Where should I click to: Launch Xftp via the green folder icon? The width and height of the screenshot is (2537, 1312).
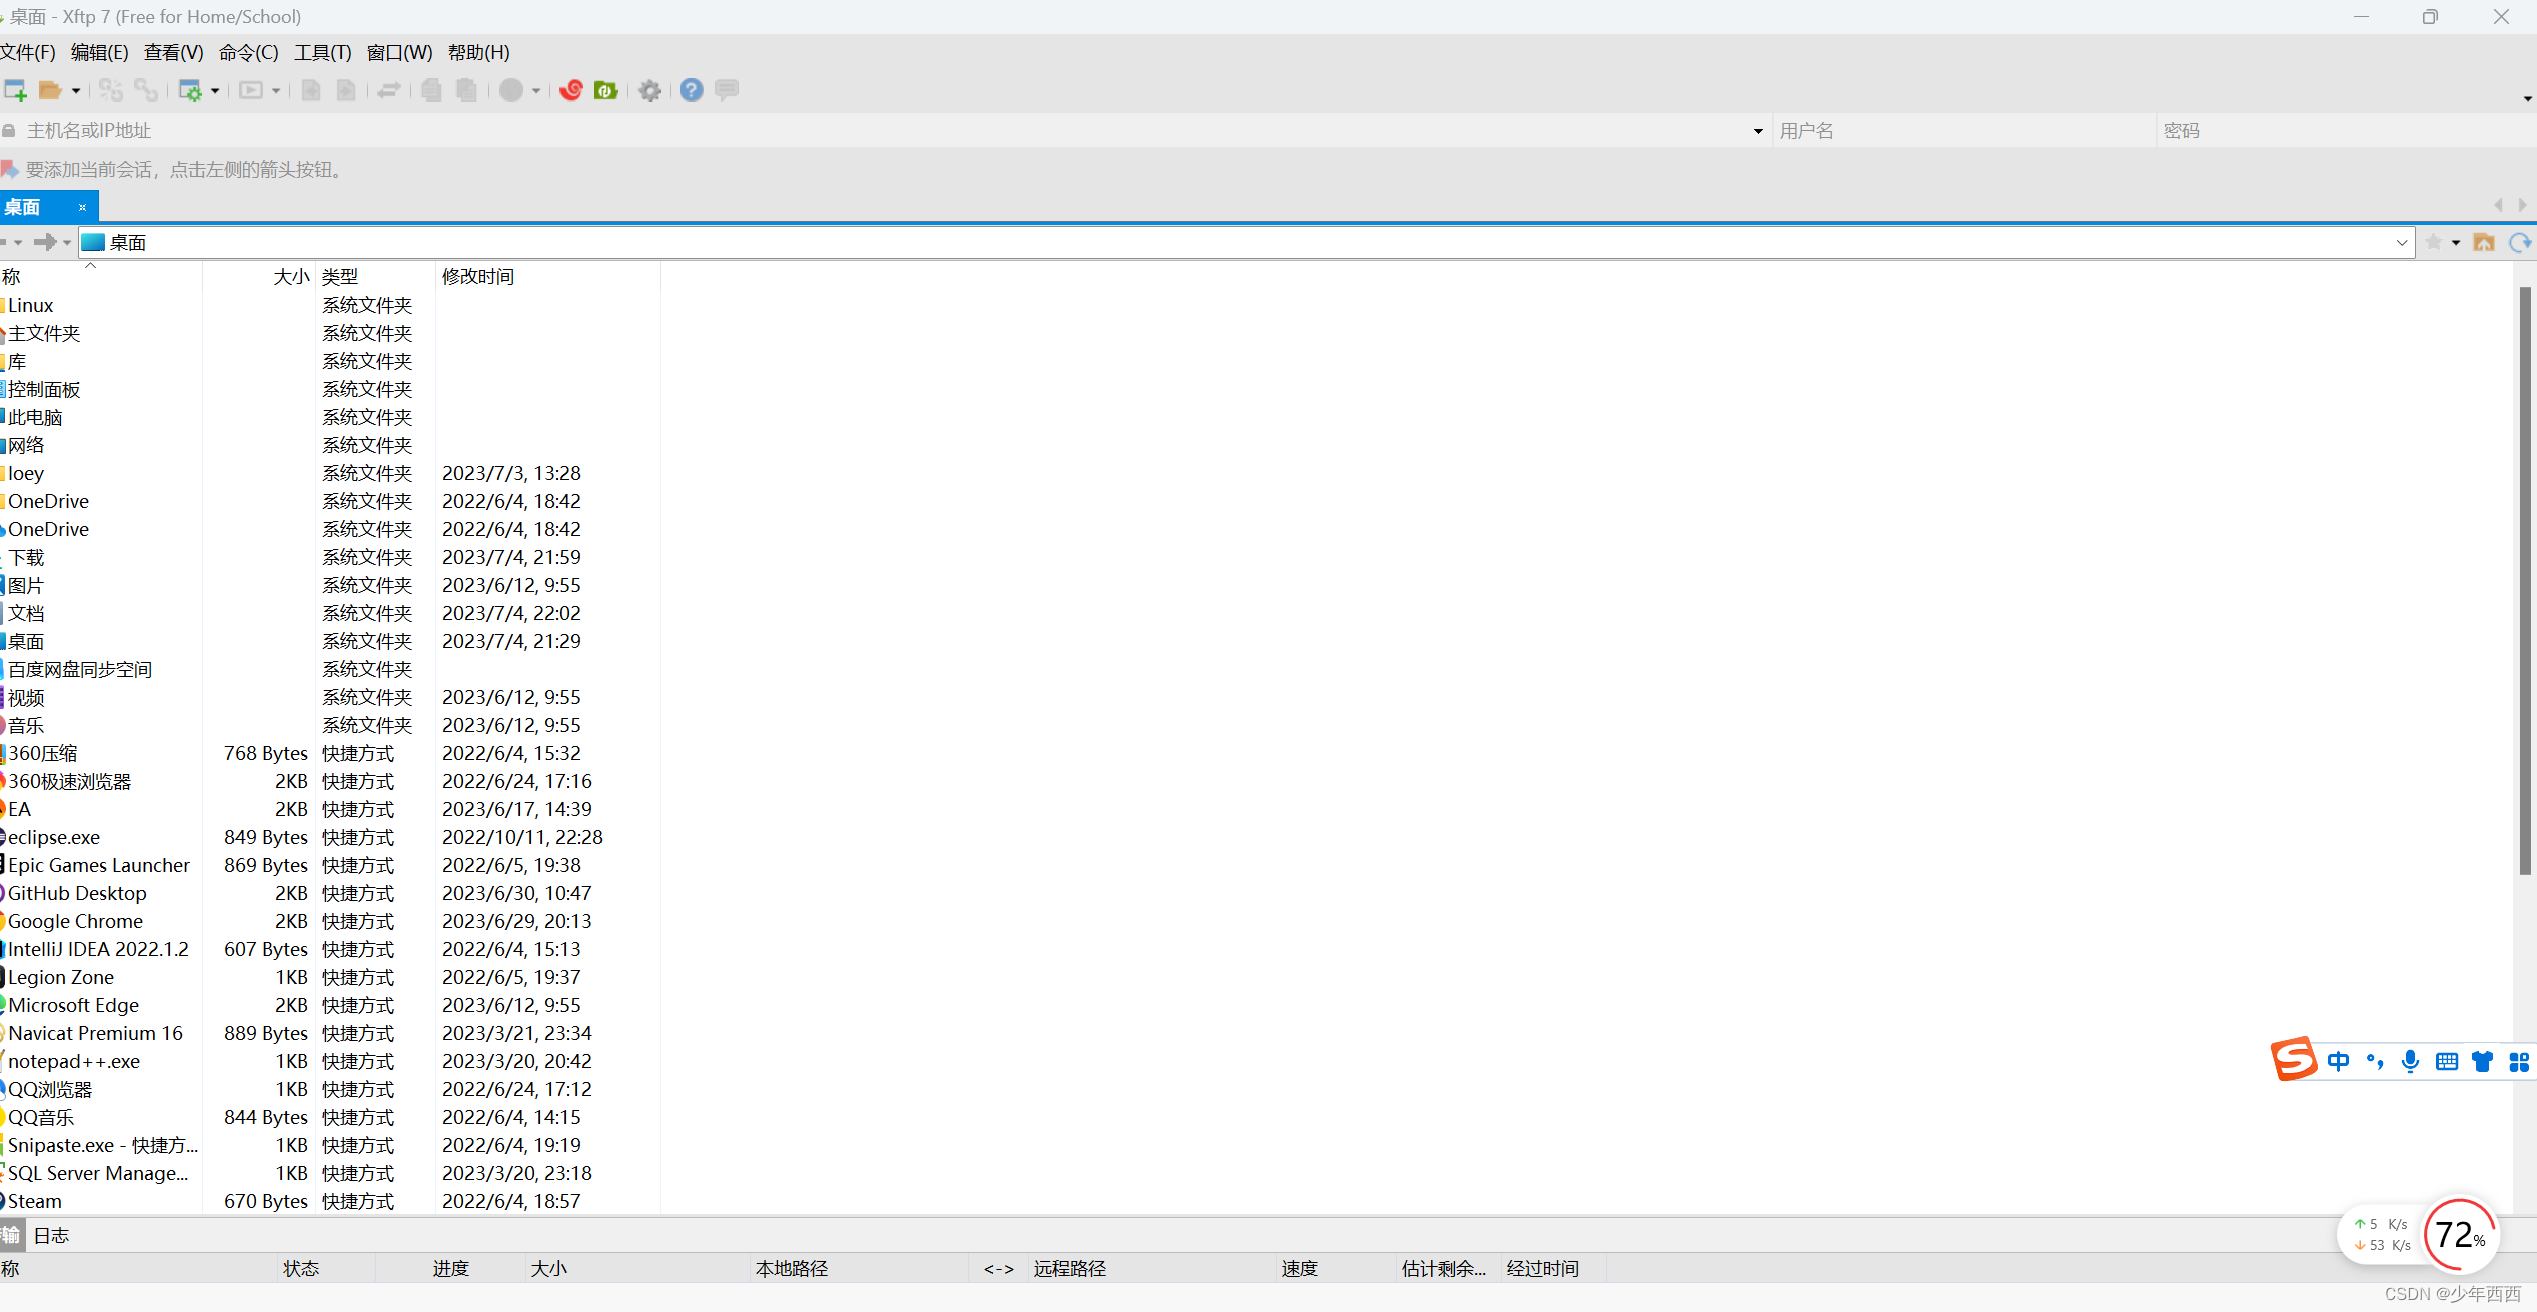pos(606,90)
